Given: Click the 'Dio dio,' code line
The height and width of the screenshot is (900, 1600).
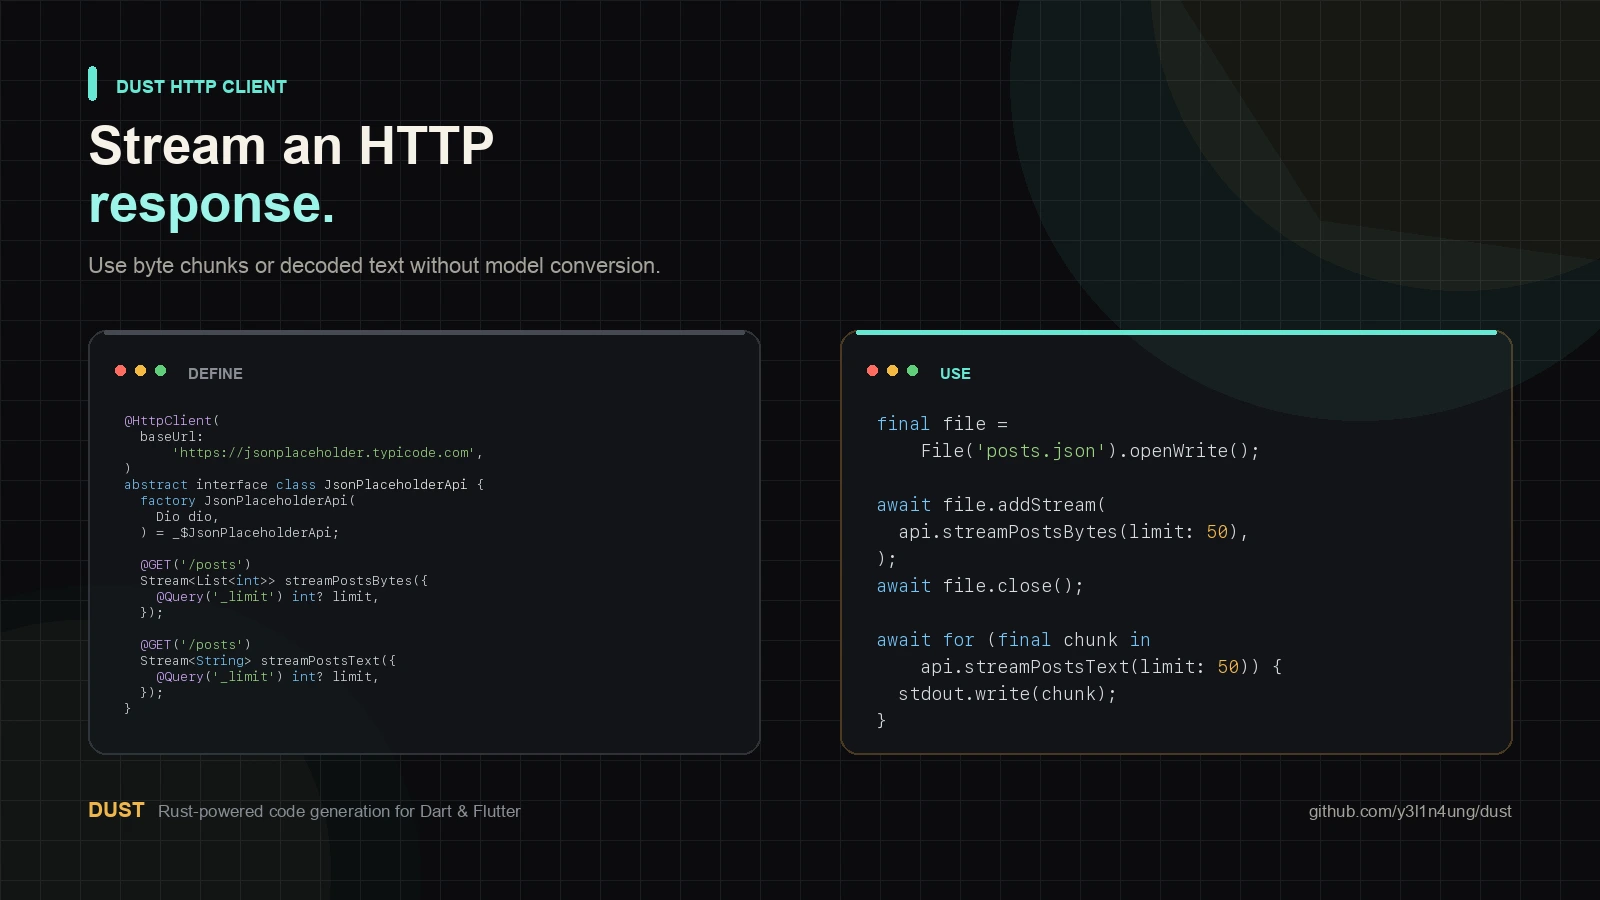Looking at the screenshot, I should (x=187, y=517).
